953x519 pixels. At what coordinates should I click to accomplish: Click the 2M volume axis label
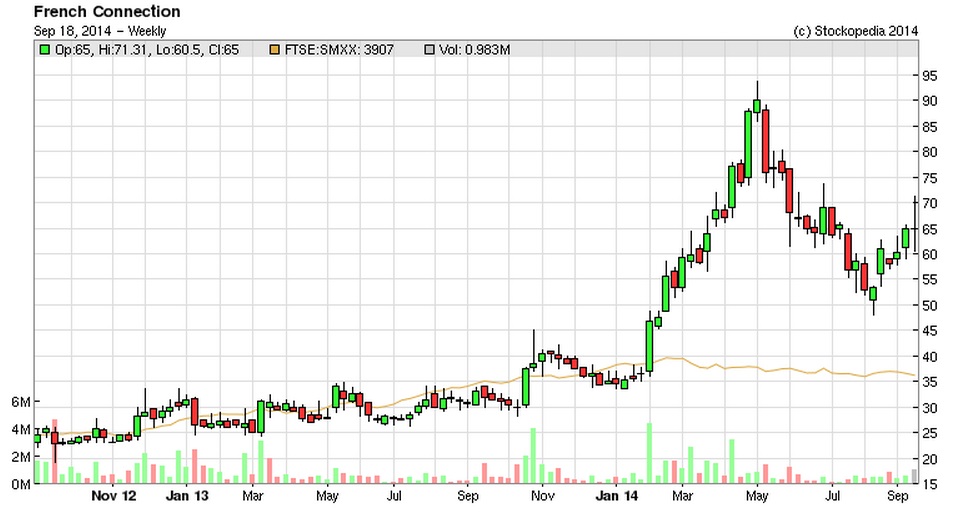pyautogui.click(x=21, y=457)
